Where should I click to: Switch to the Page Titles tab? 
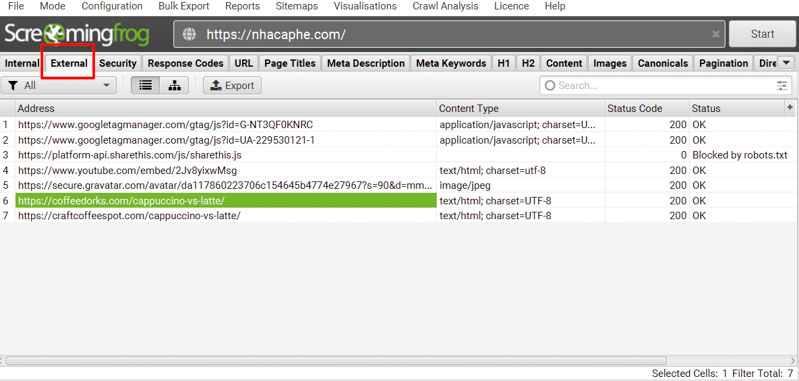coord(290,63)
